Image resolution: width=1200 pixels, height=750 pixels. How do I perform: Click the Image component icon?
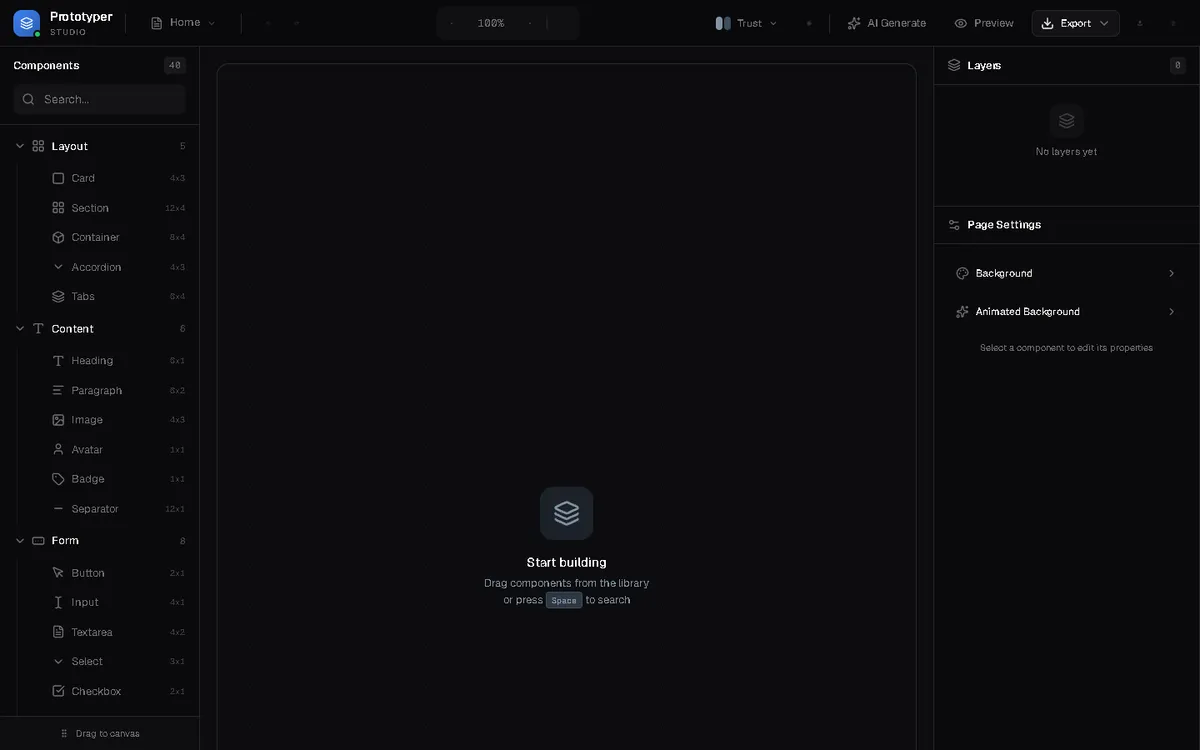58,420
